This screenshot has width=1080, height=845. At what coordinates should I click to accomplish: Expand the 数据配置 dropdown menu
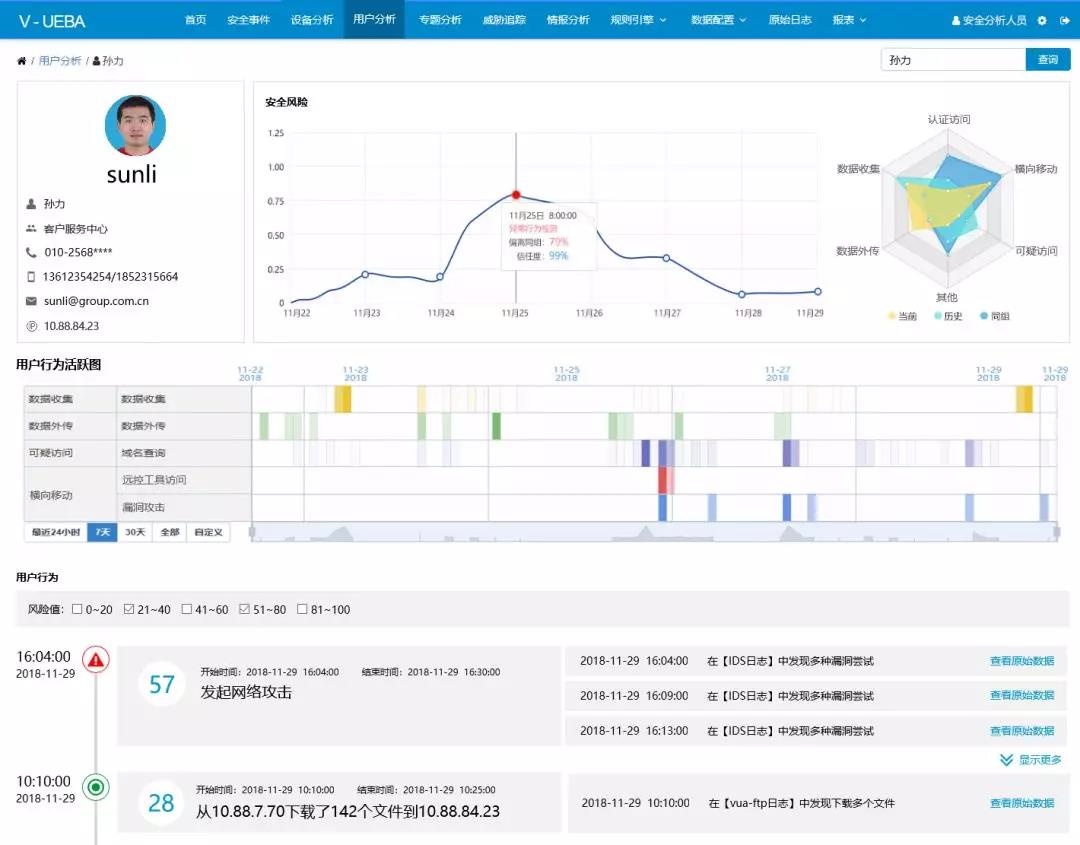pyautogui.click(x=718, y=20)
